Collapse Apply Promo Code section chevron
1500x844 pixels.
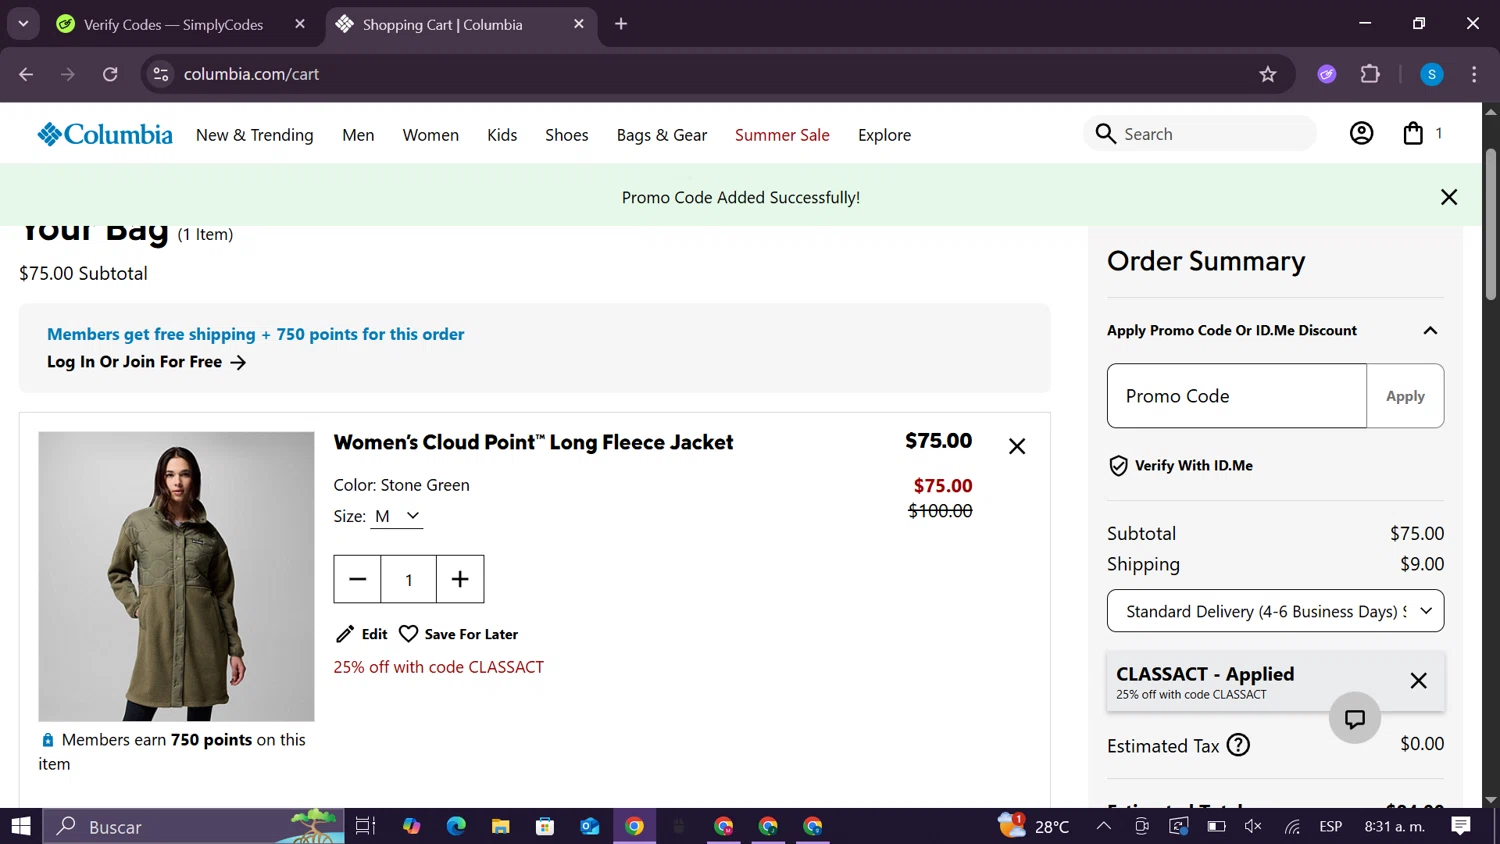coord(1430,331)
